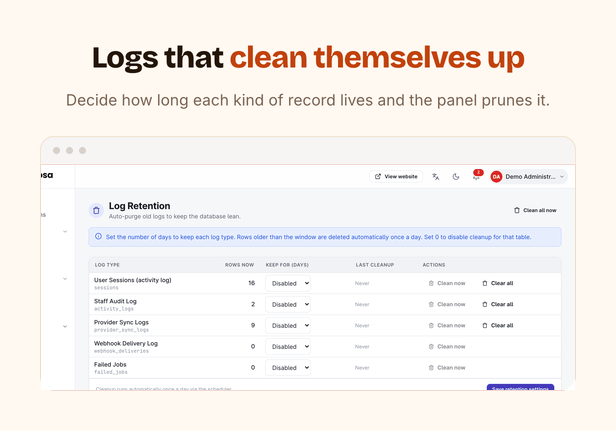Screen dimensions: 616x431
Task: Click the LAST CLEANUP column header
Action: 375,265
